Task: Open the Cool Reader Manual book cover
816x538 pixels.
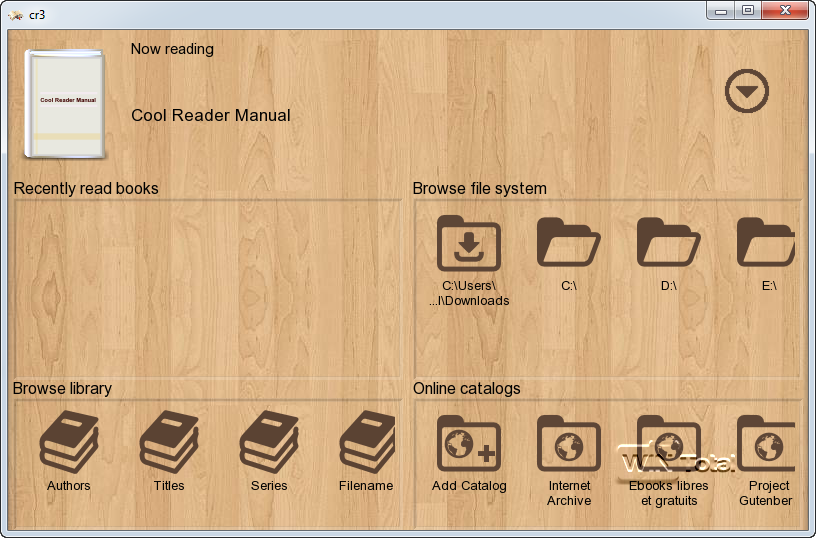Action: (66, 104)
